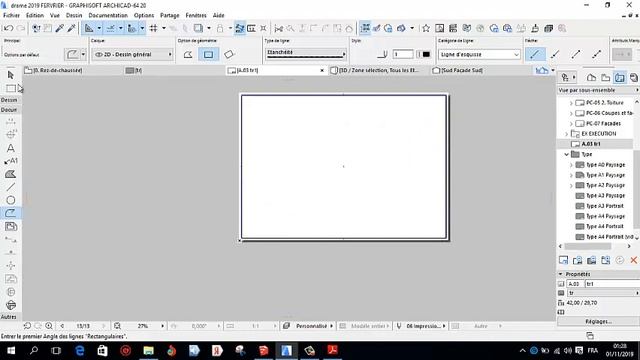
Task: Click the Réglages... button
Action: pos(598,322)
